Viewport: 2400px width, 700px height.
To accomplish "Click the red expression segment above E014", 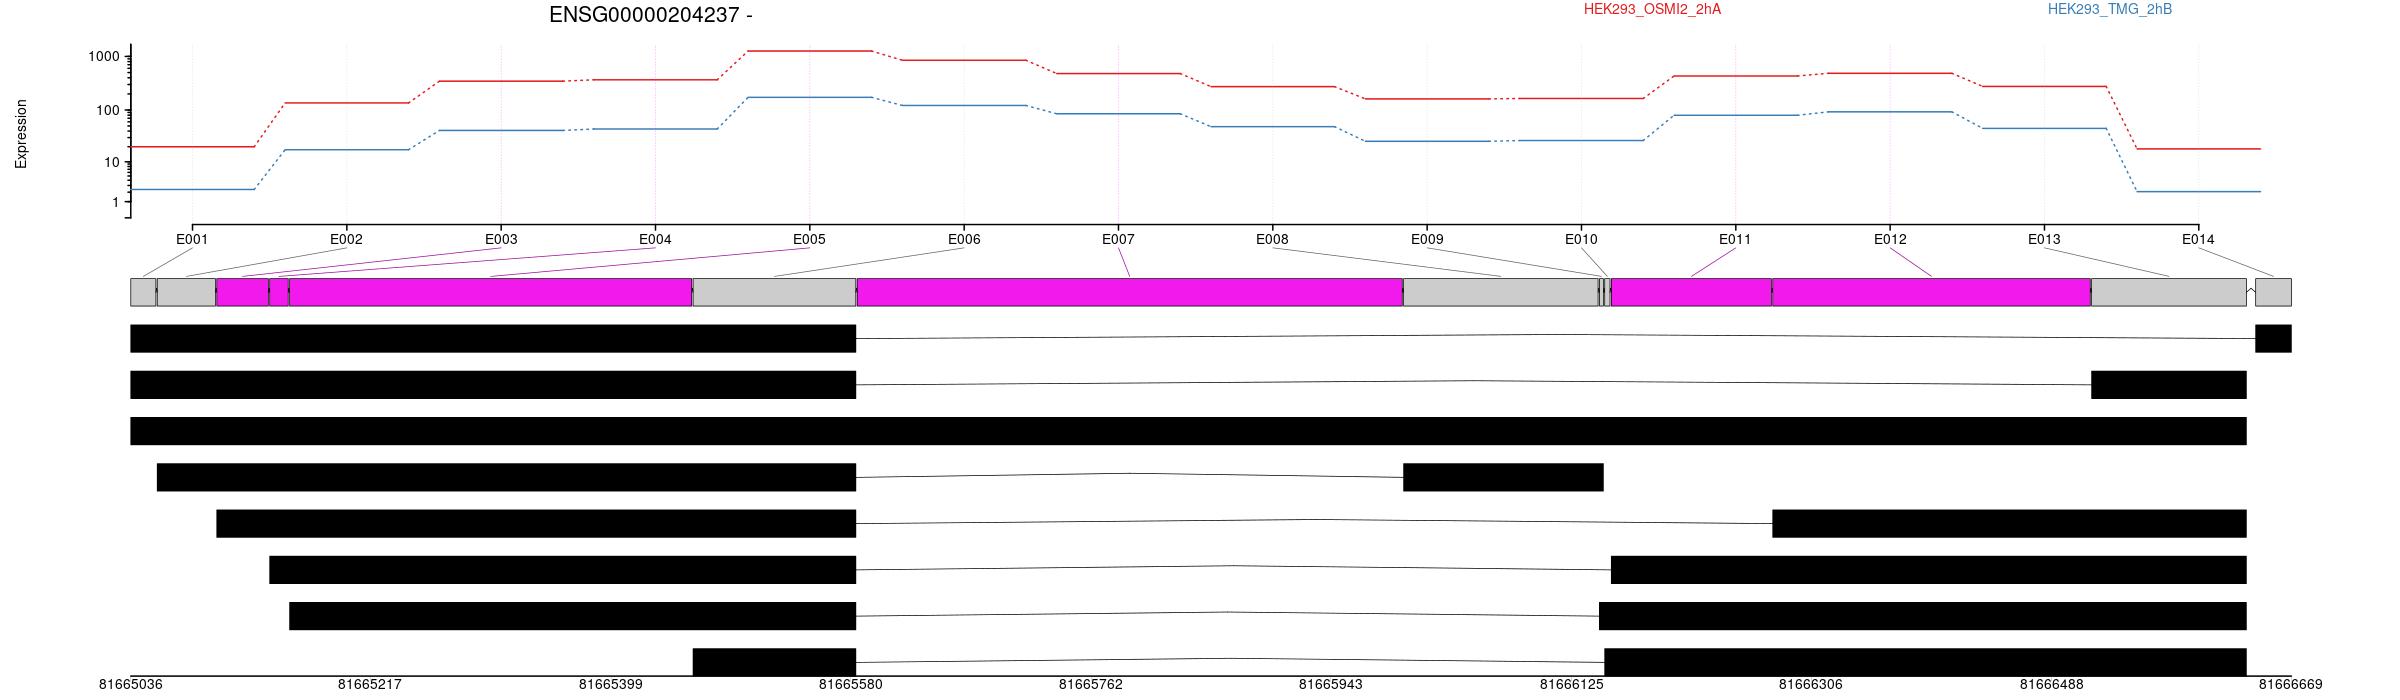I will pos(2198,149).
